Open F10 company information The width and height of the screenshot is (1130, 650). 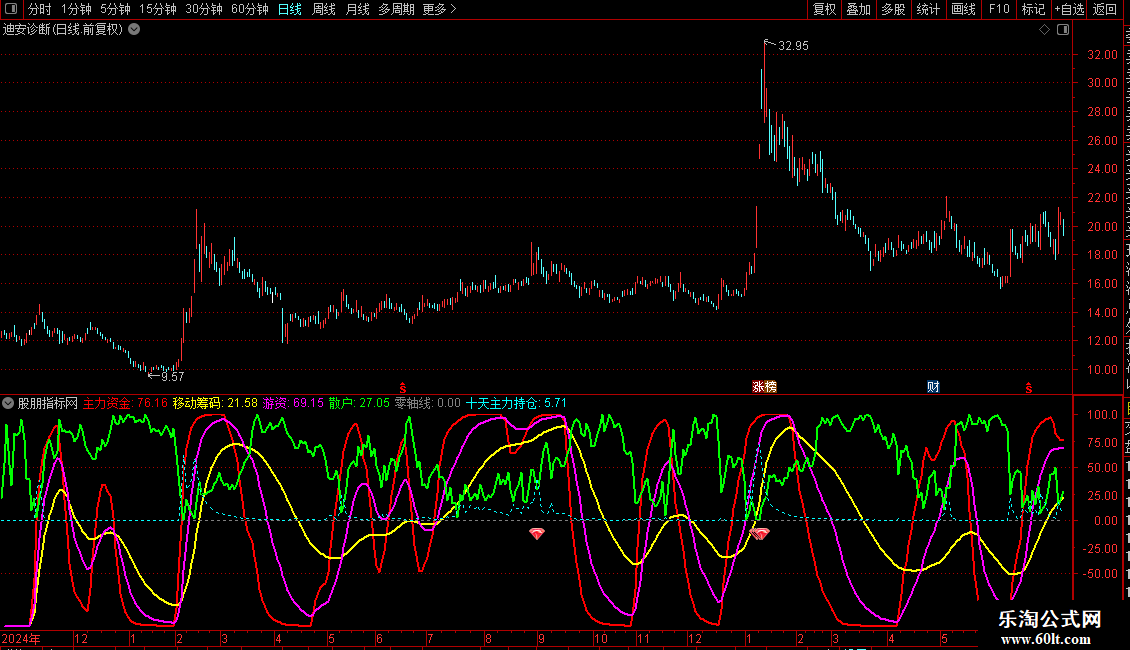999,9
